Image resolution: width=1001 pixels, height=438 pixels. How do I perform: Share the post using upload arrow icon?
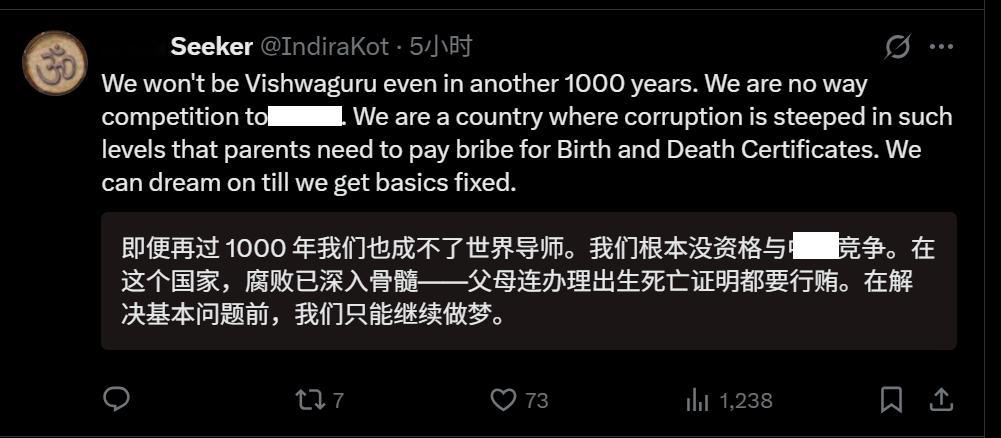click(940, 400)
